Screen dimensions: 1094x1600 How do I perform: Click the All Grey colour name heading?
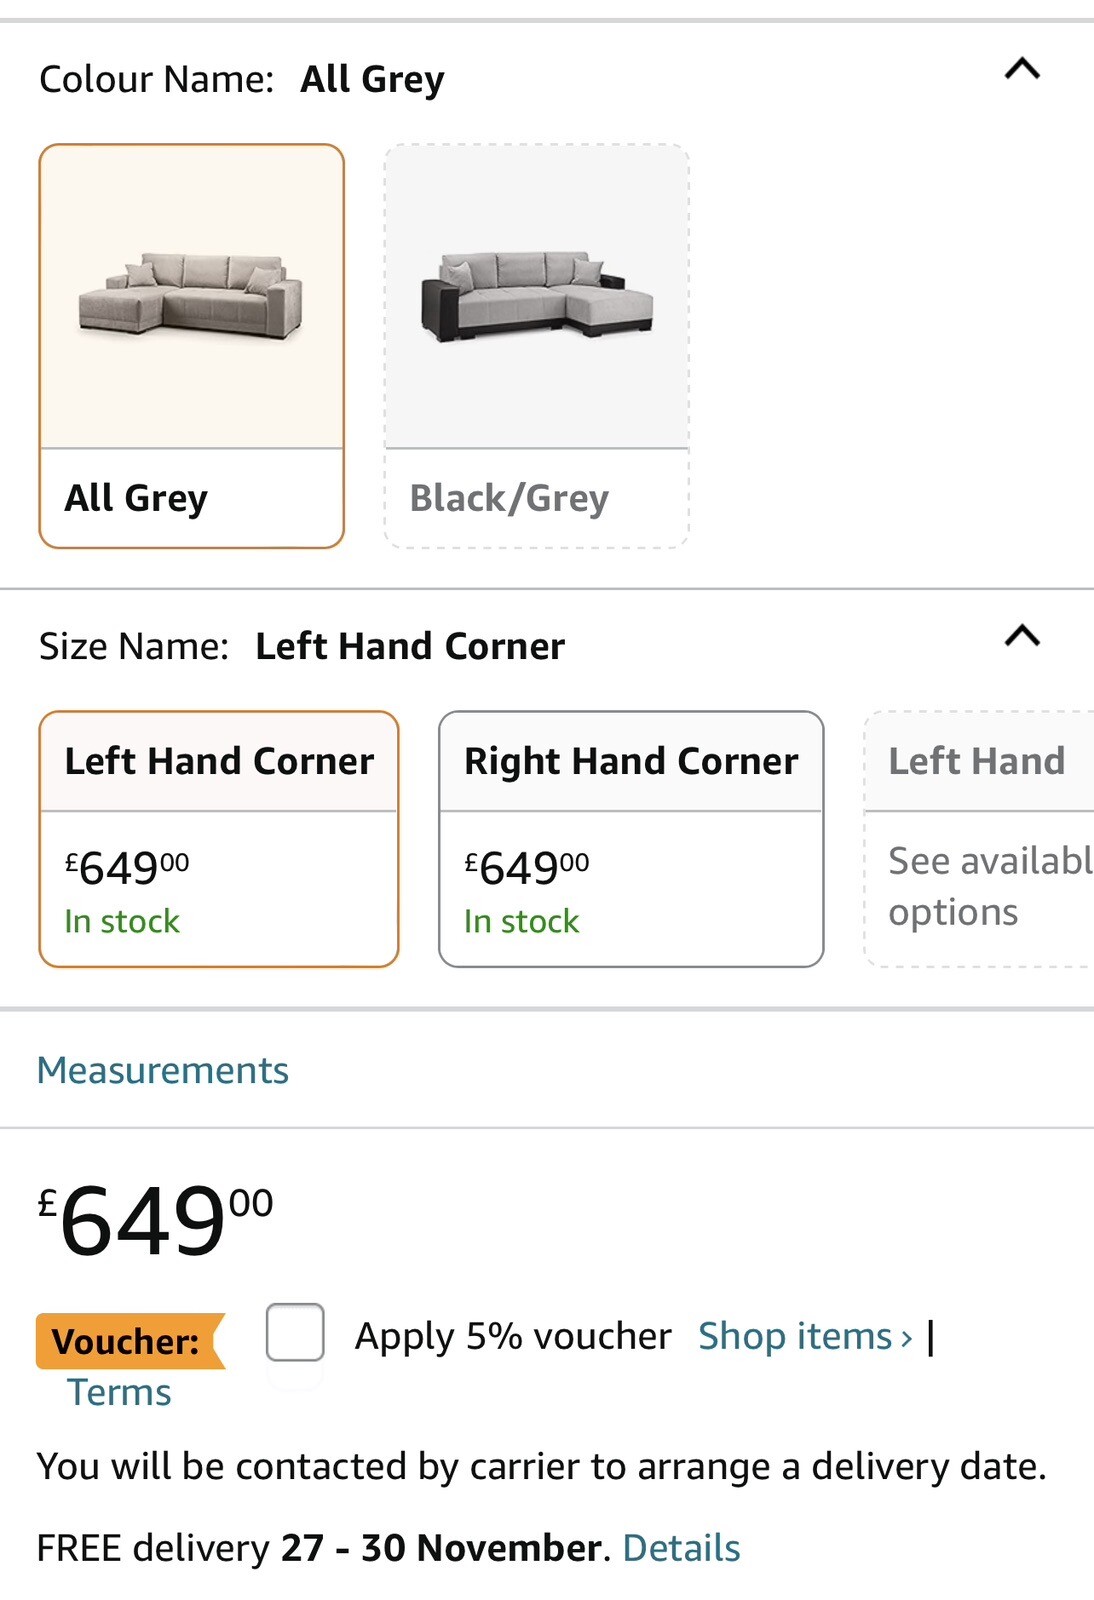point(371,78)
